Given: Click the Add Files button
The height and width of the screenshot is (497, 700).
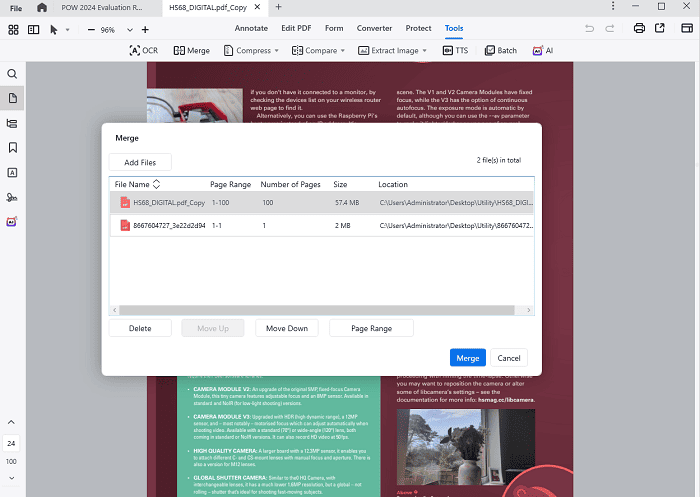Looking at the screenshot, I should pyautogui.click(x=140, y=162).
